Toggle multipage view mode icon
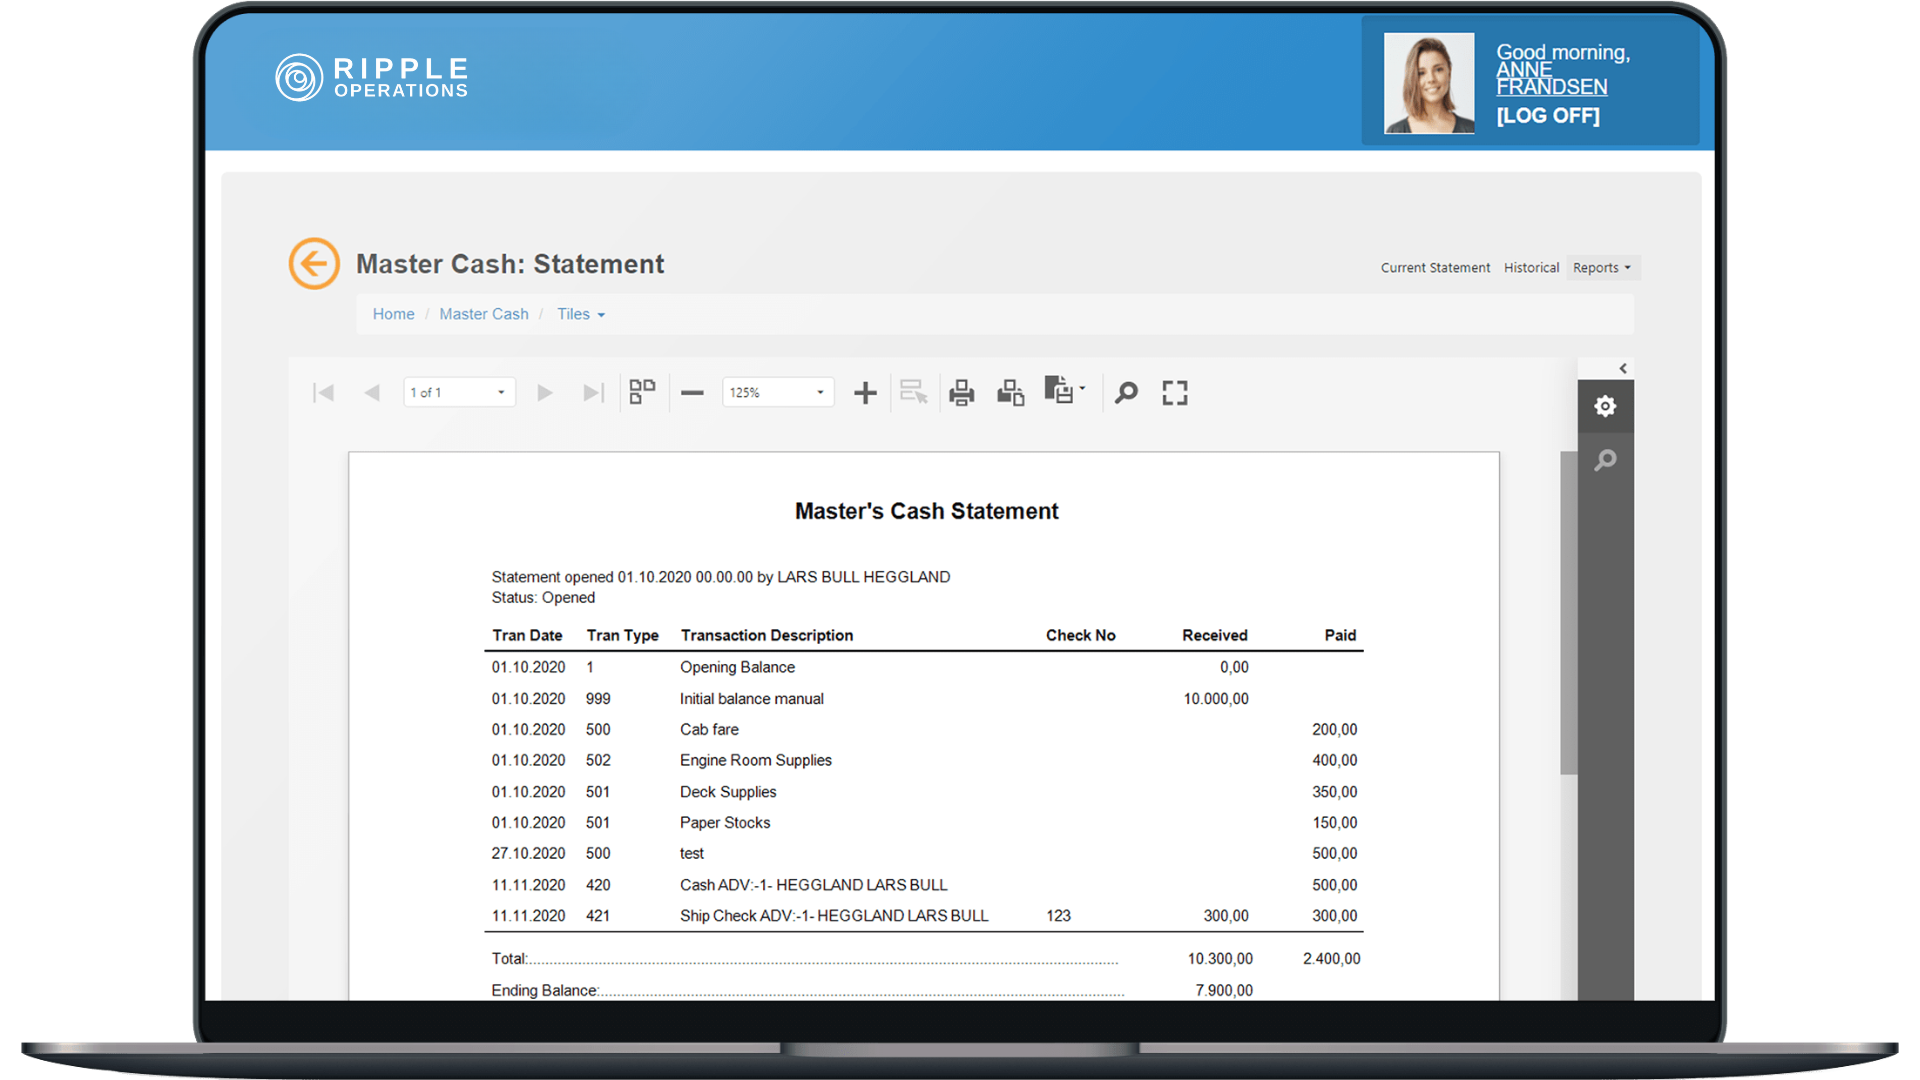The width and height of the screenshot is (1920, 1080). coord(642,392)
